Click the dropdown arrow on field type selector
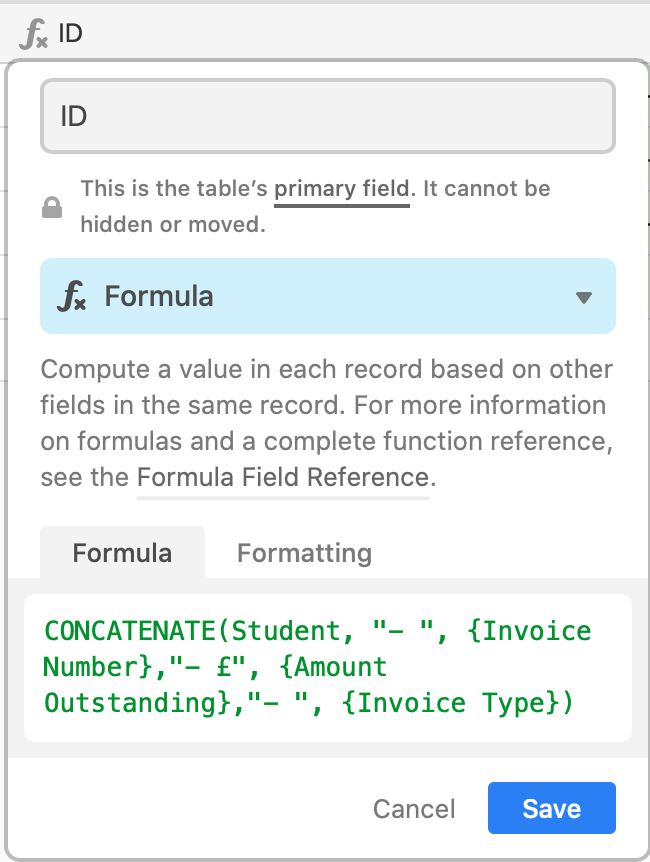650x862 pixels. (x=583, y=297)
